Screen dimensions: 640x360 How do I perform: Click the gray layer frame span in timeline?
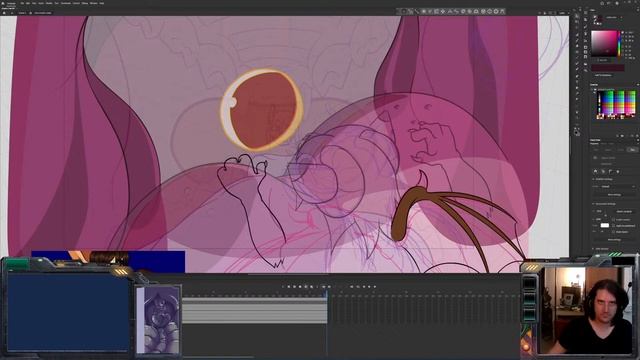[x=254, y=310]
